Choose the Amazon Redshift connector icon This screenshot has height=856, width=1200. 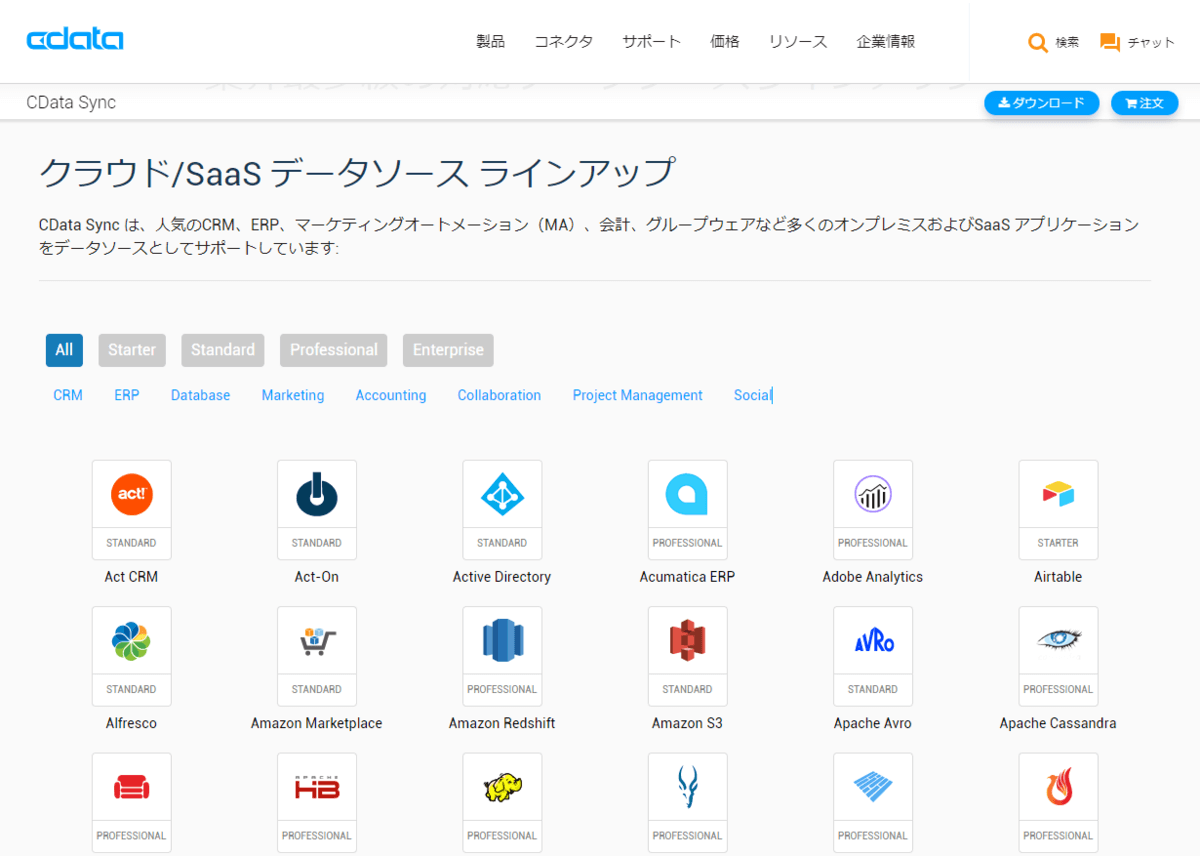502,641
